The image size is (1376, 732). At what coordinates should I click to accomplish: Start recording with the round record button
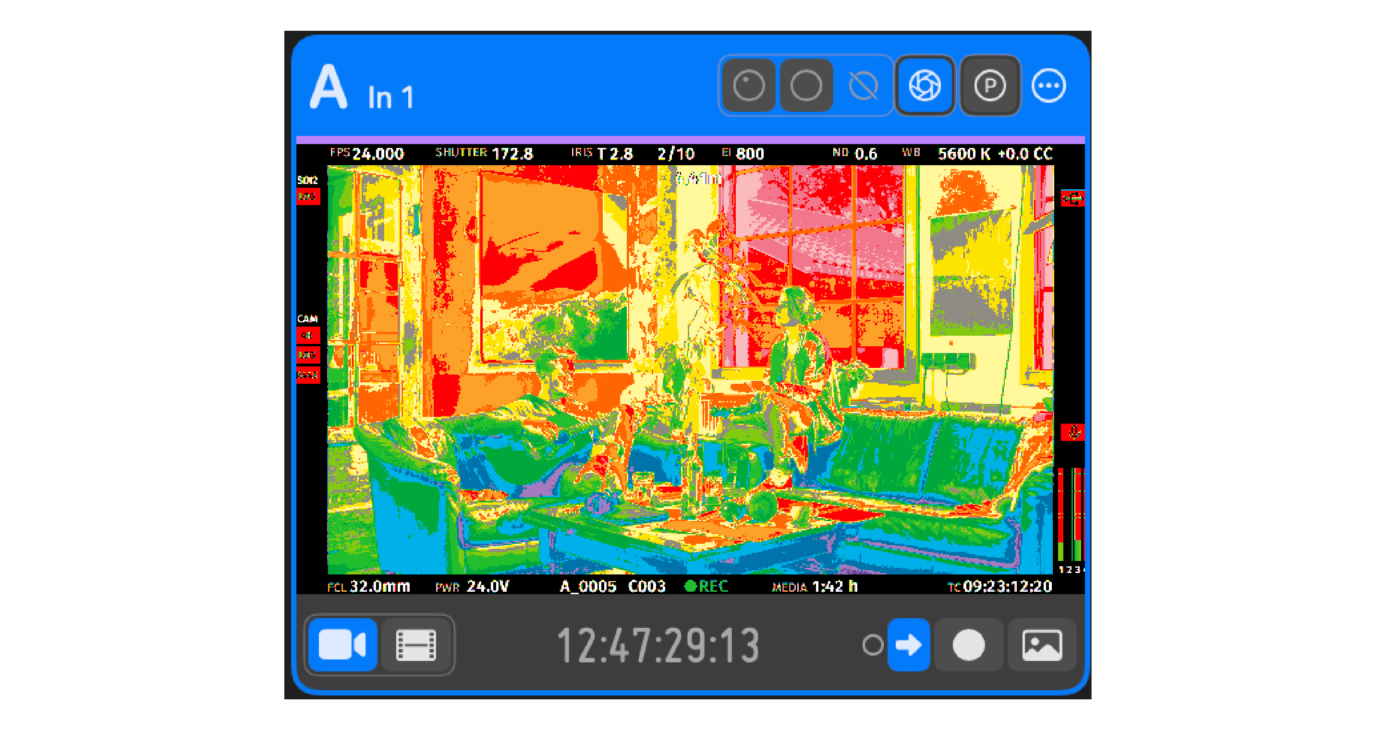tap(969, 645)
